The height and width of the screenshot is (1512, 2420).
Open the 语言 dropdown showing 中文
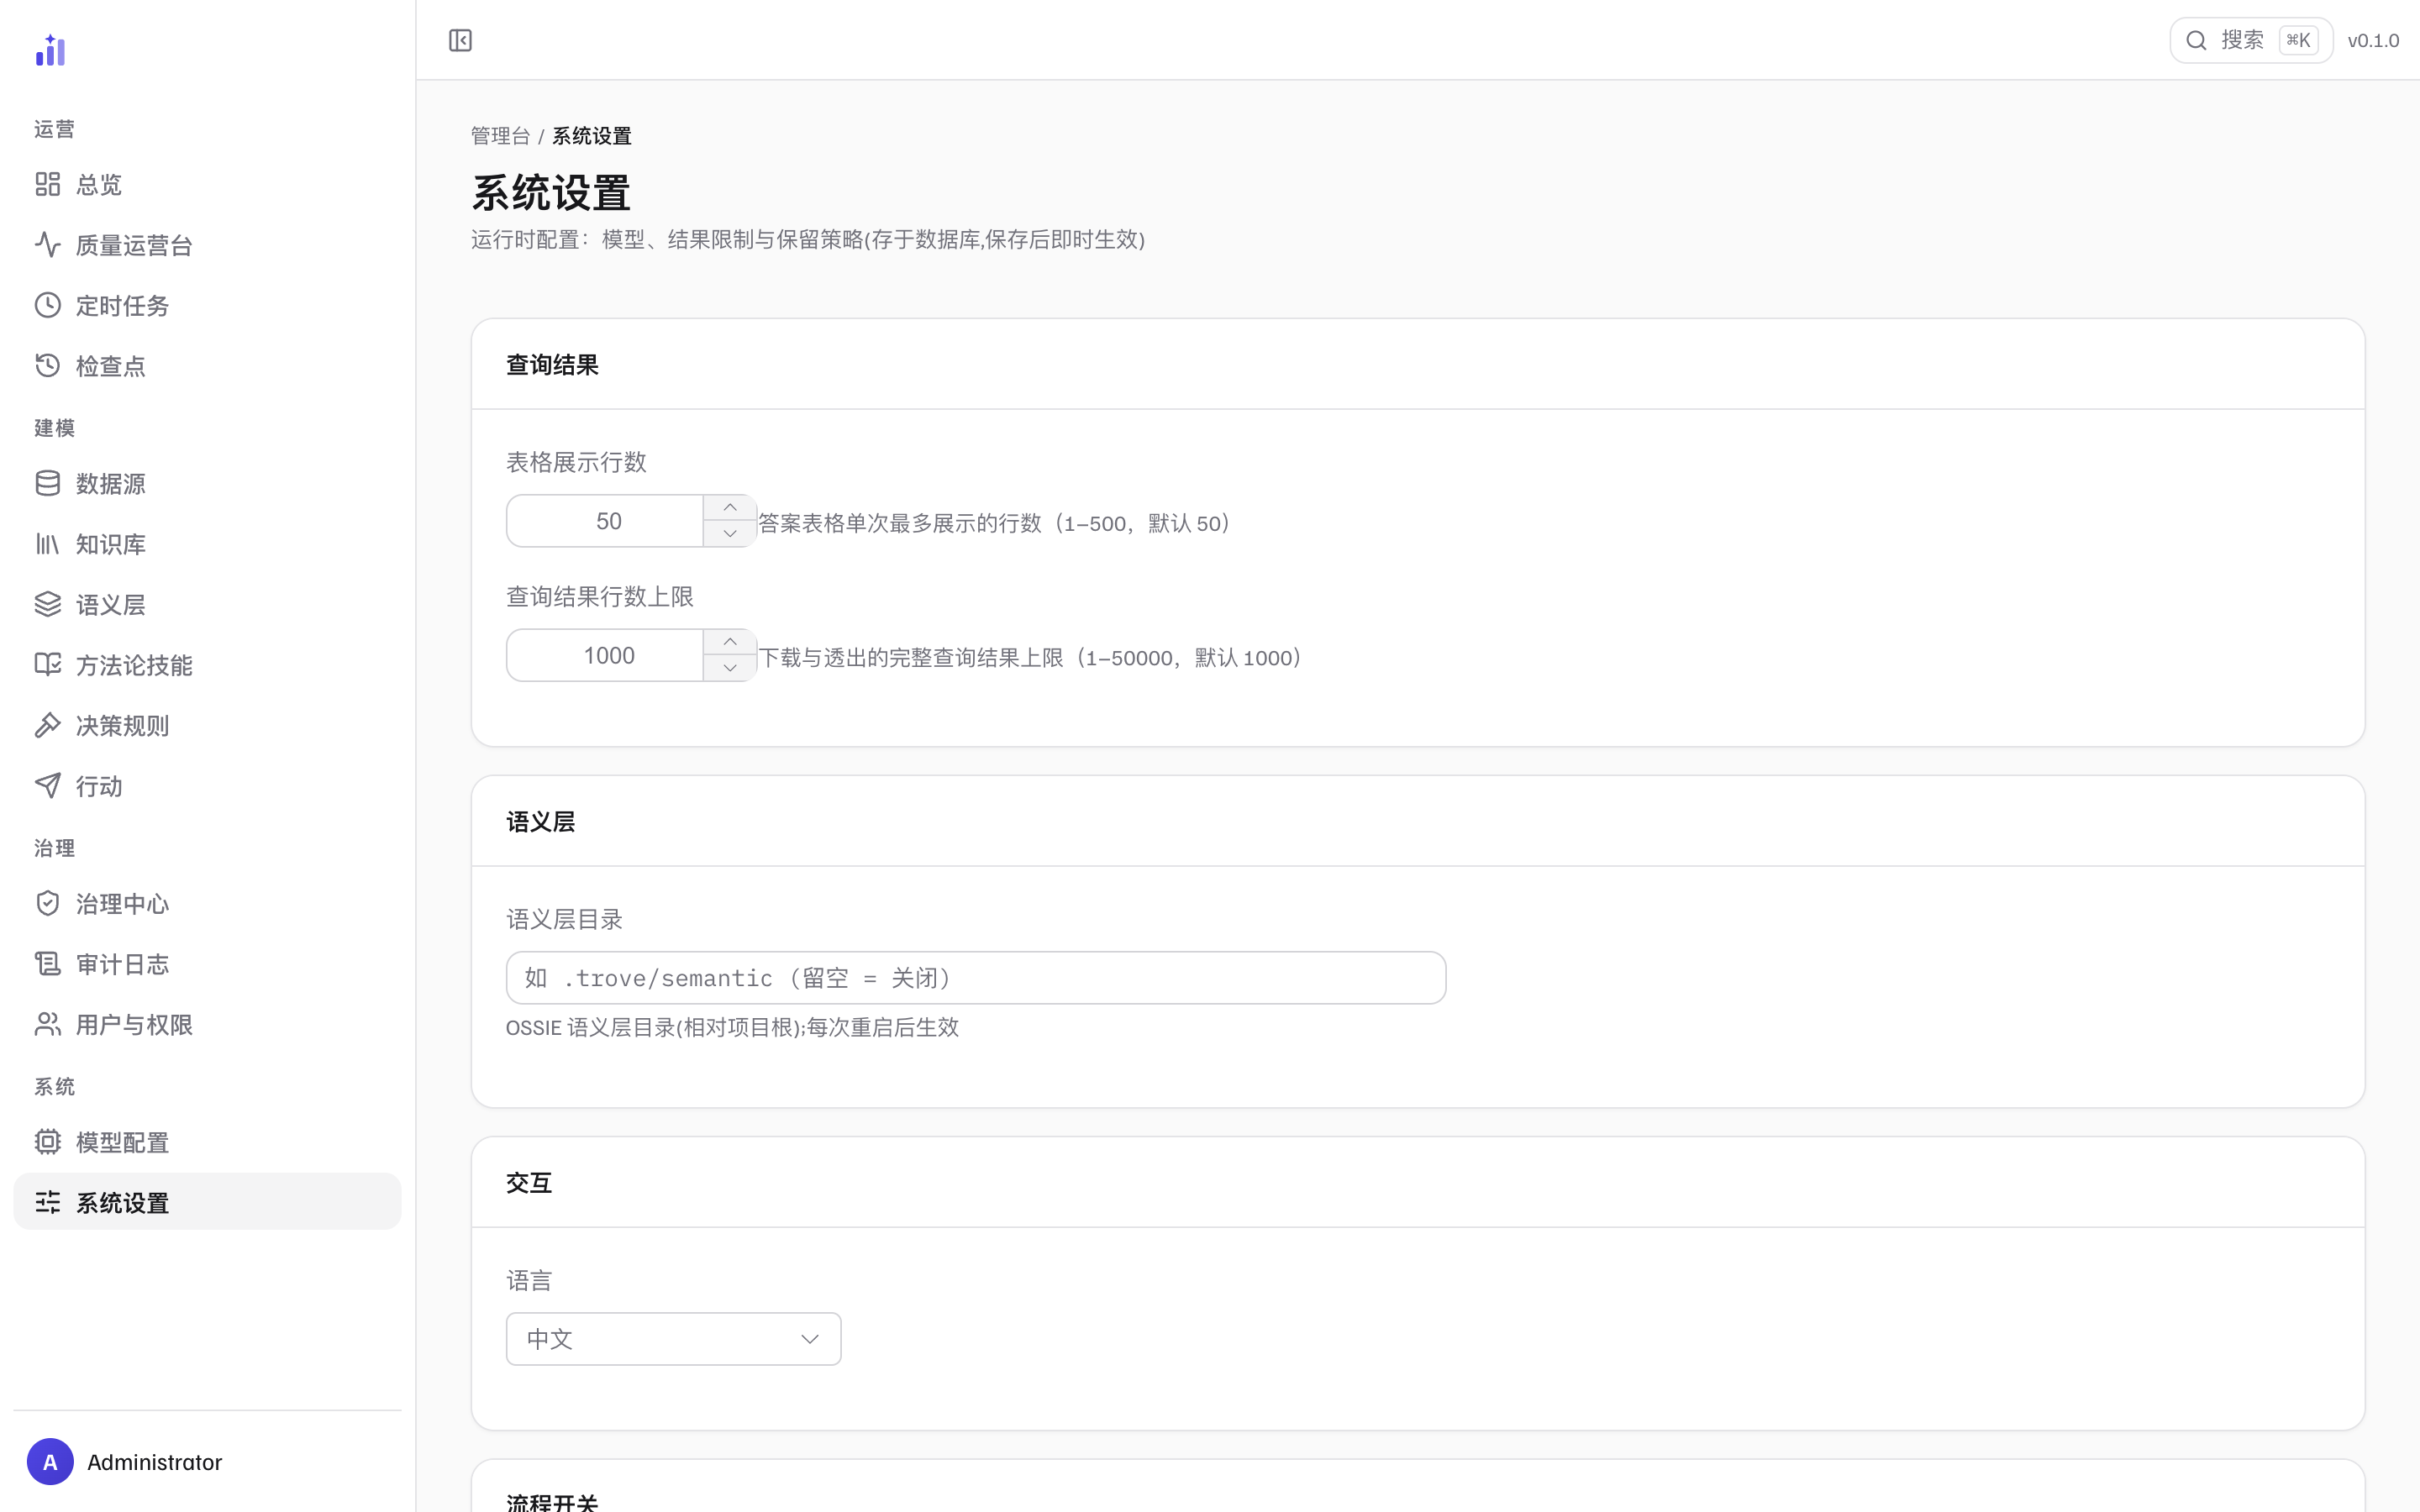pyautogui.click(x=673, y=1338)
